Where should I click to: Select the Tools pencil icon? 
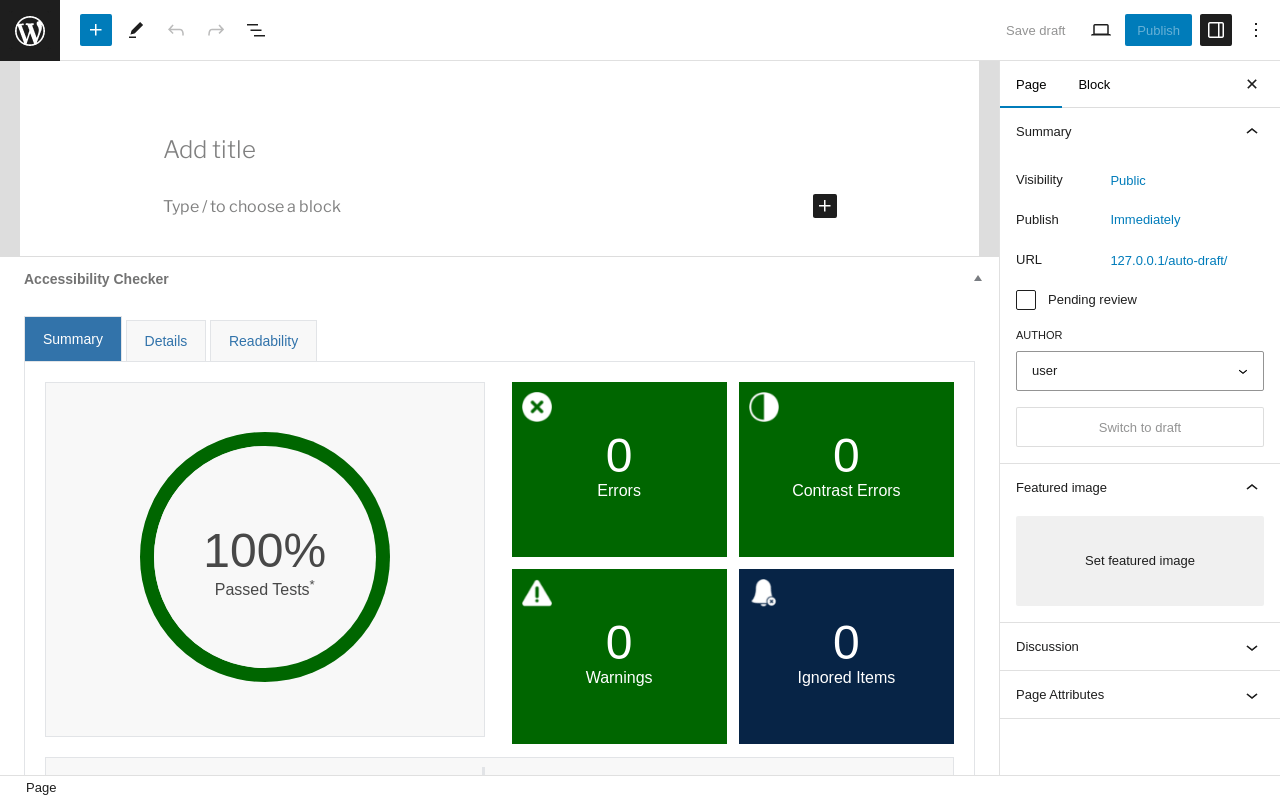point(136,30)
